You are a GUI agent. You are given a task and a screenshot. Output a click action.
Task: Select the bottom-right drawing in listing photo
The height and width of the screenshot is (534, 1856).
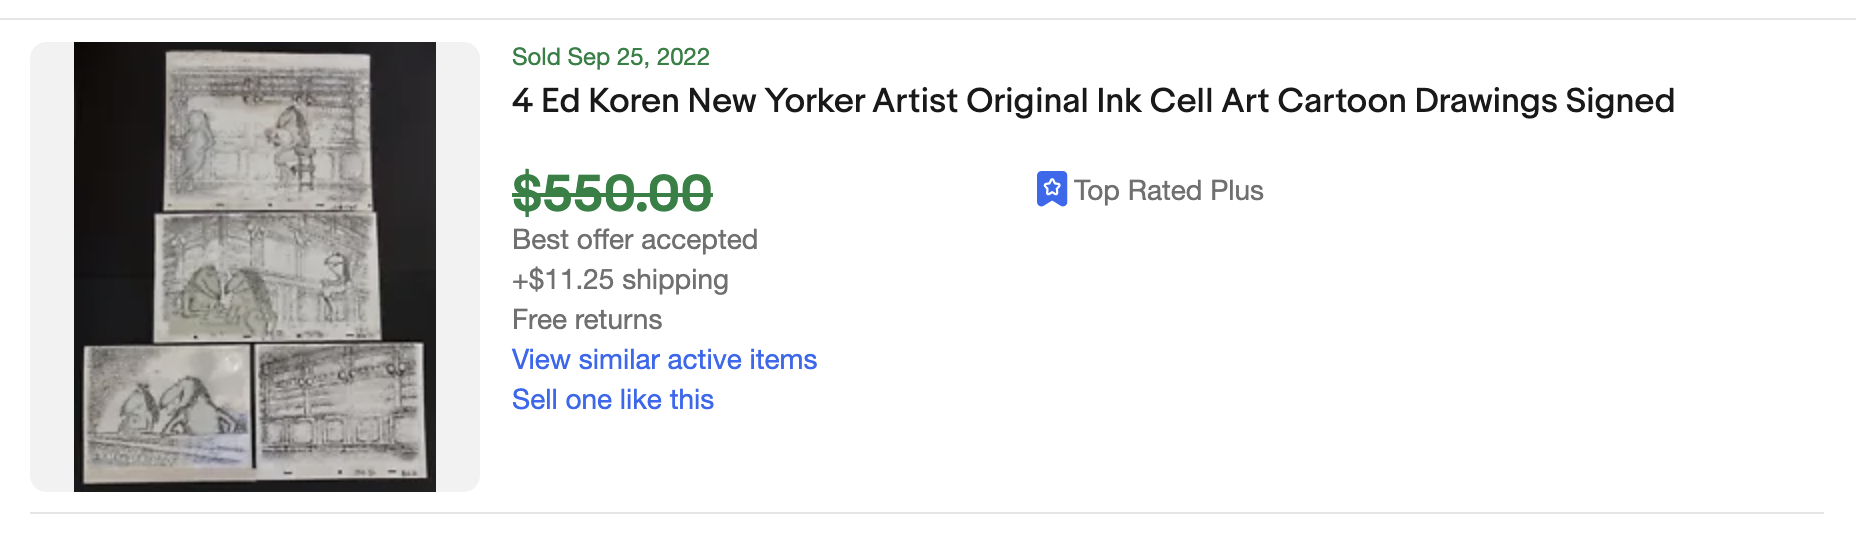coord(339,408)
